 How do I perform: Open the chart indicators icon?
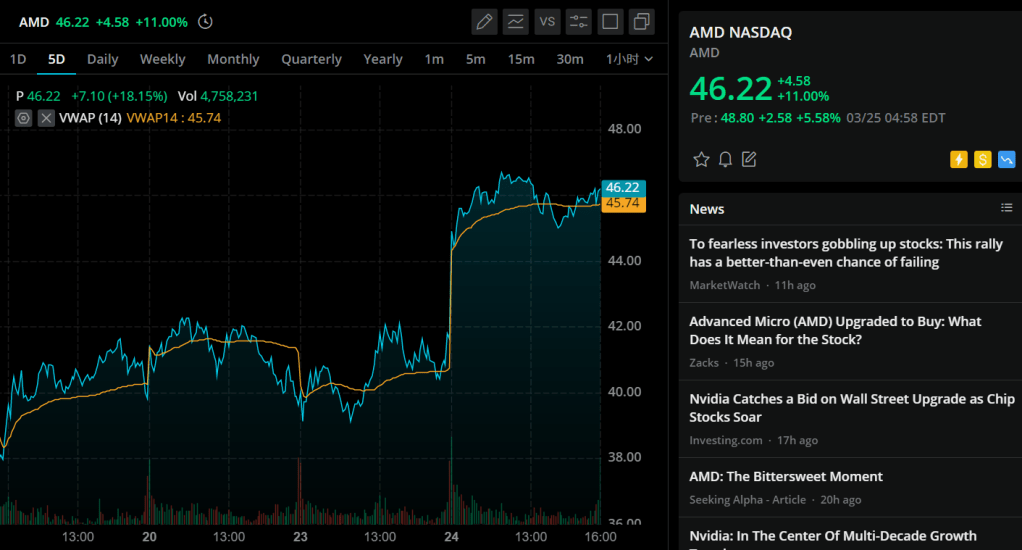pyautogui.click(x=516, y=21)
